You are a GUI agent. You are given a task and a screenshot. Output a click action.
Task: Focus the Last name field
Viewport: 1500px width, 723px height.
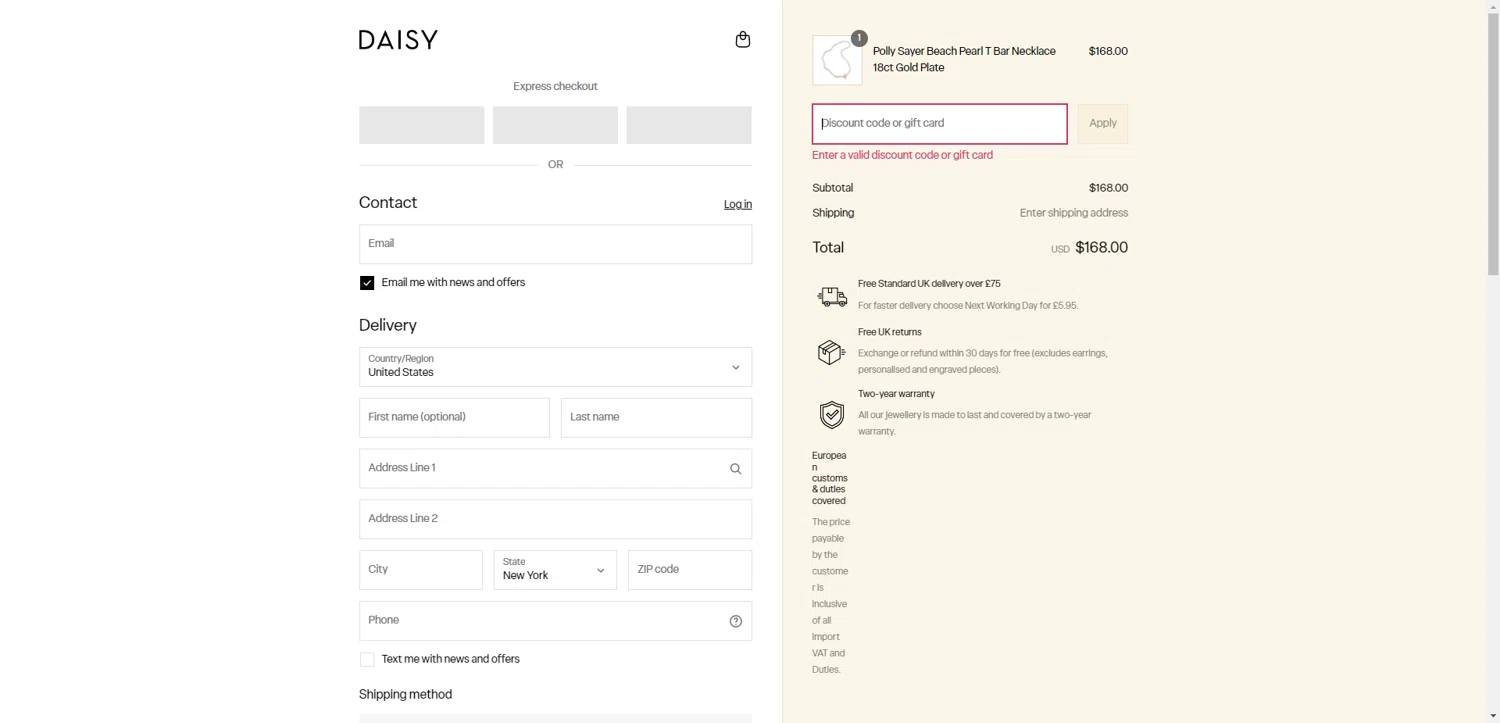coord(656,418)
